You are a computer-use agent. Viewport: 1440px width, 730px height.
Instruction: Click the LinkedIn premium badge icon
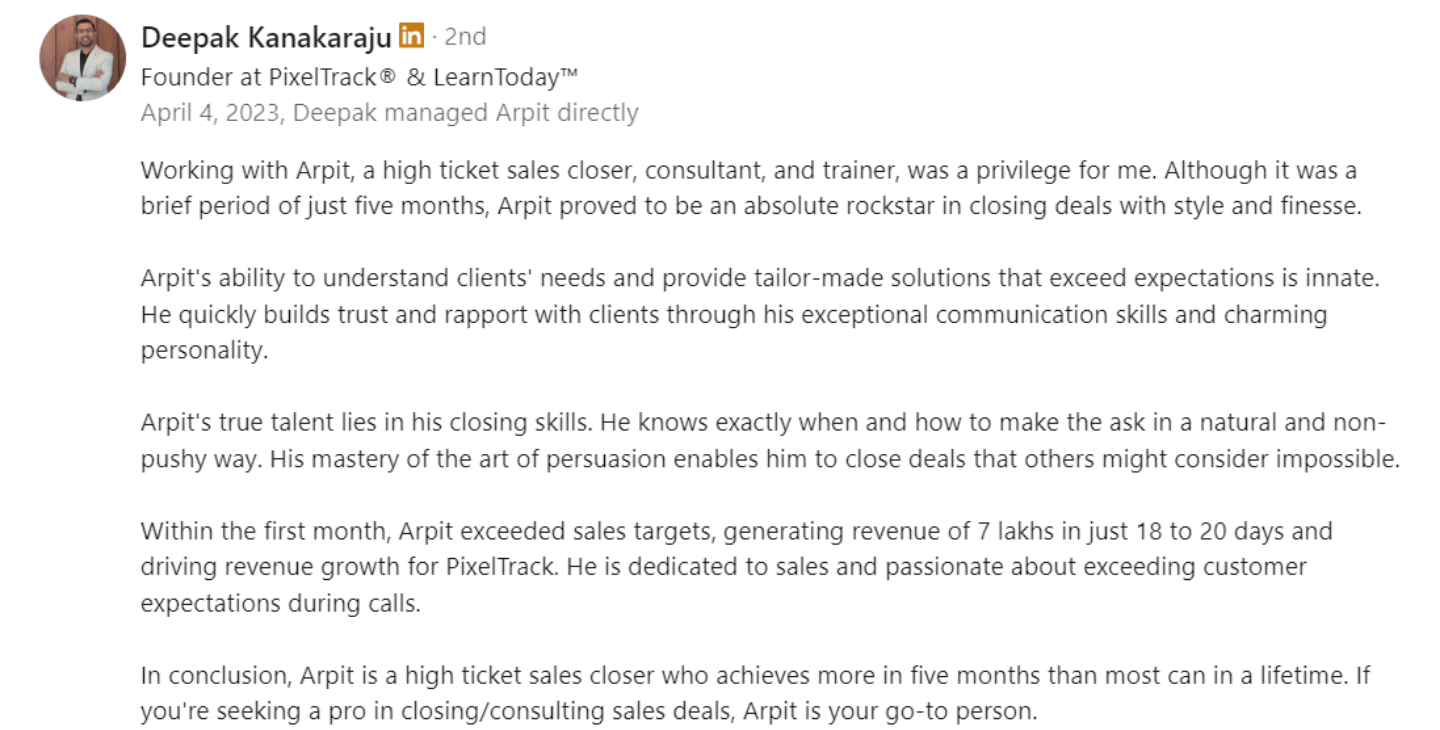[411, 36]
